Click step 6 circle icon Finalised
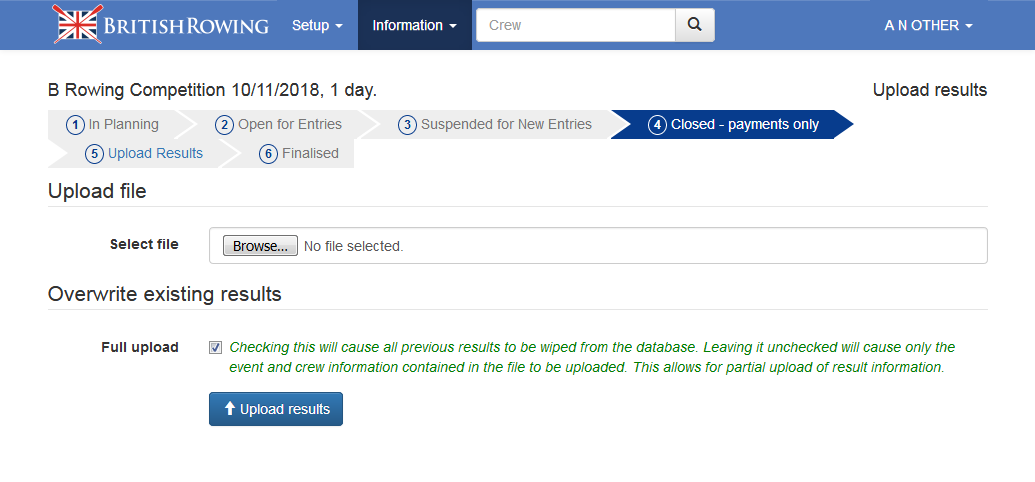The height and width of the screenshot is (482, 1035). (x=268, y=154)
